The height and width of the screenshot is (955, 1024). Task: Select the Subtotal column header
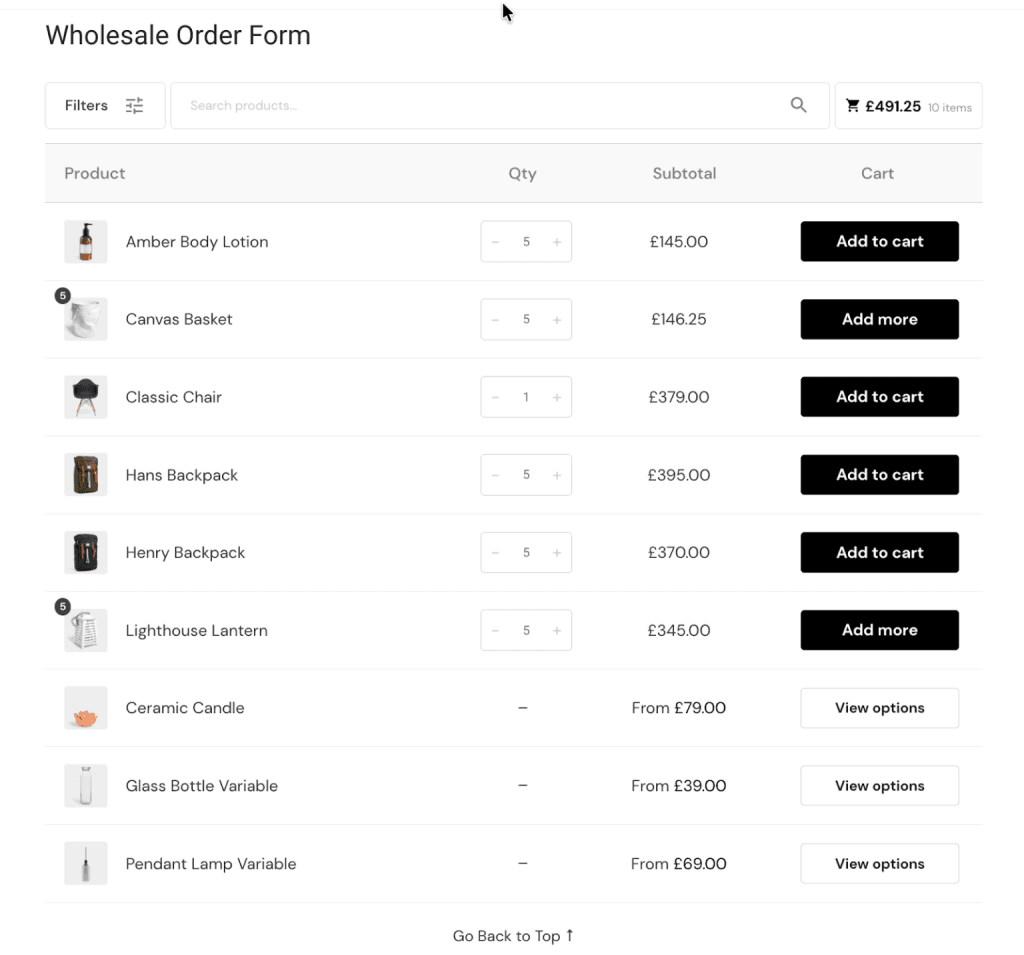(x=684, y=173)
